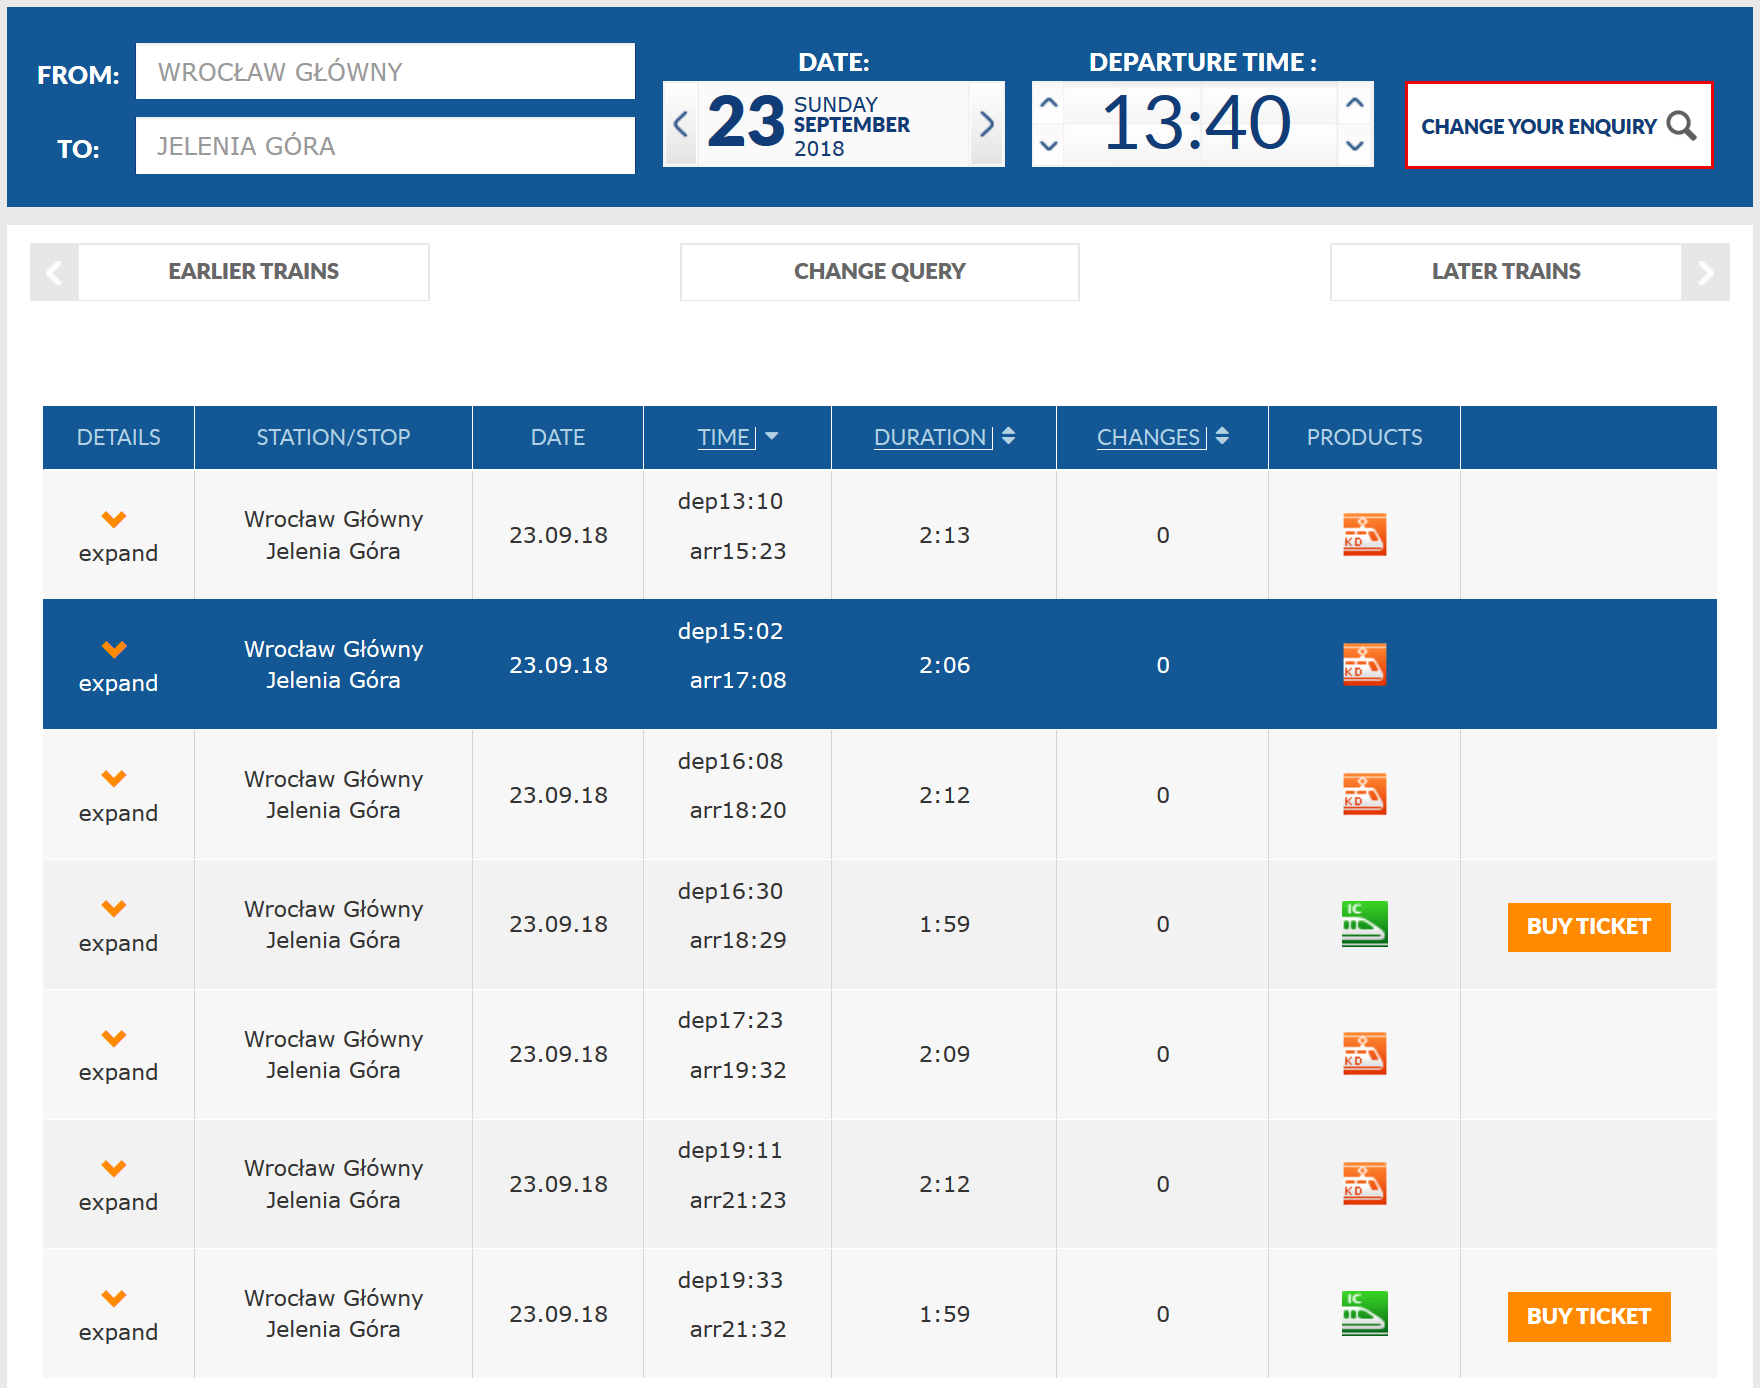
Task: Increase departure minutes with up arrow
Action: tap(1355, 103)
